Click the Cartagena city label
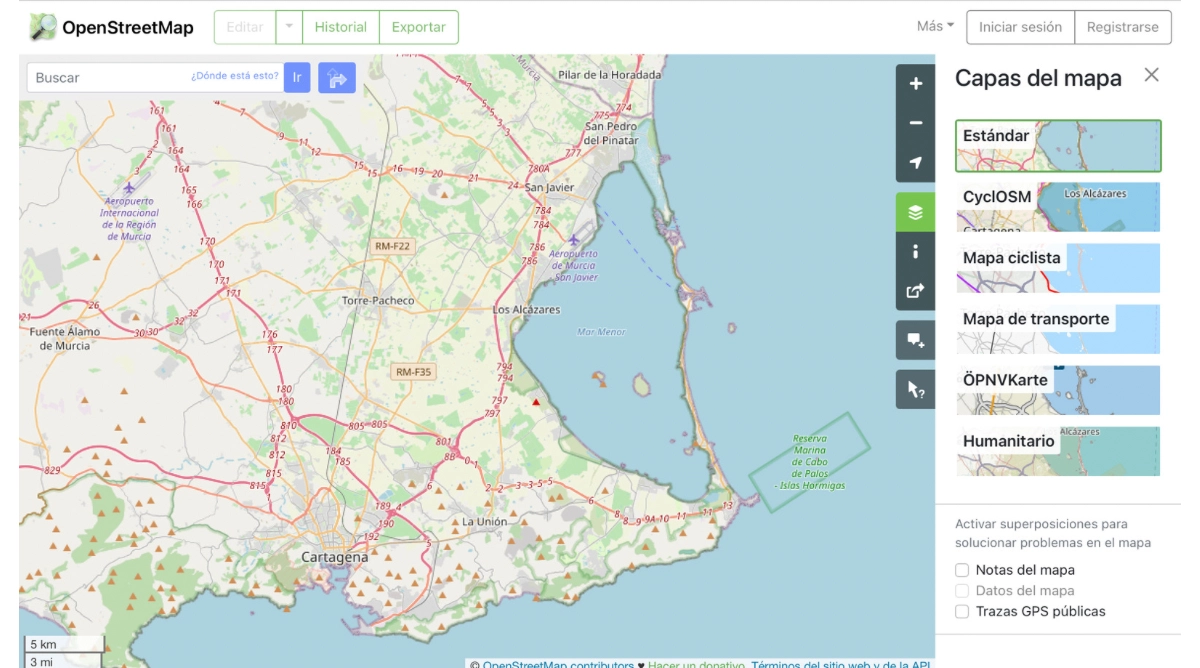This screenshot has width=1200, height=668. click(334, 557)
